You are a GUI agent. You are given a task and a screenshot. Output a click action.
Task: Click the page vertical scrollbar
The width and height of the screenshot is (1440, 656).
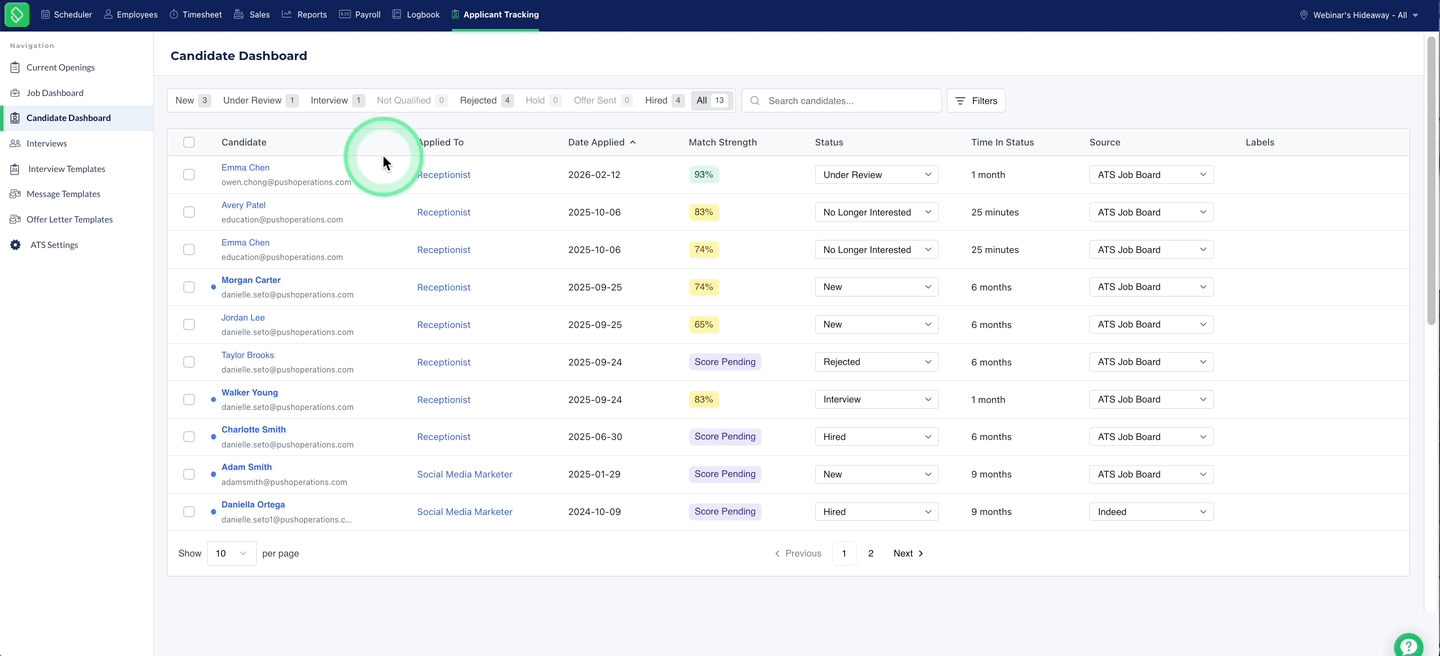pyautogui.click(x=1431, y=180)
